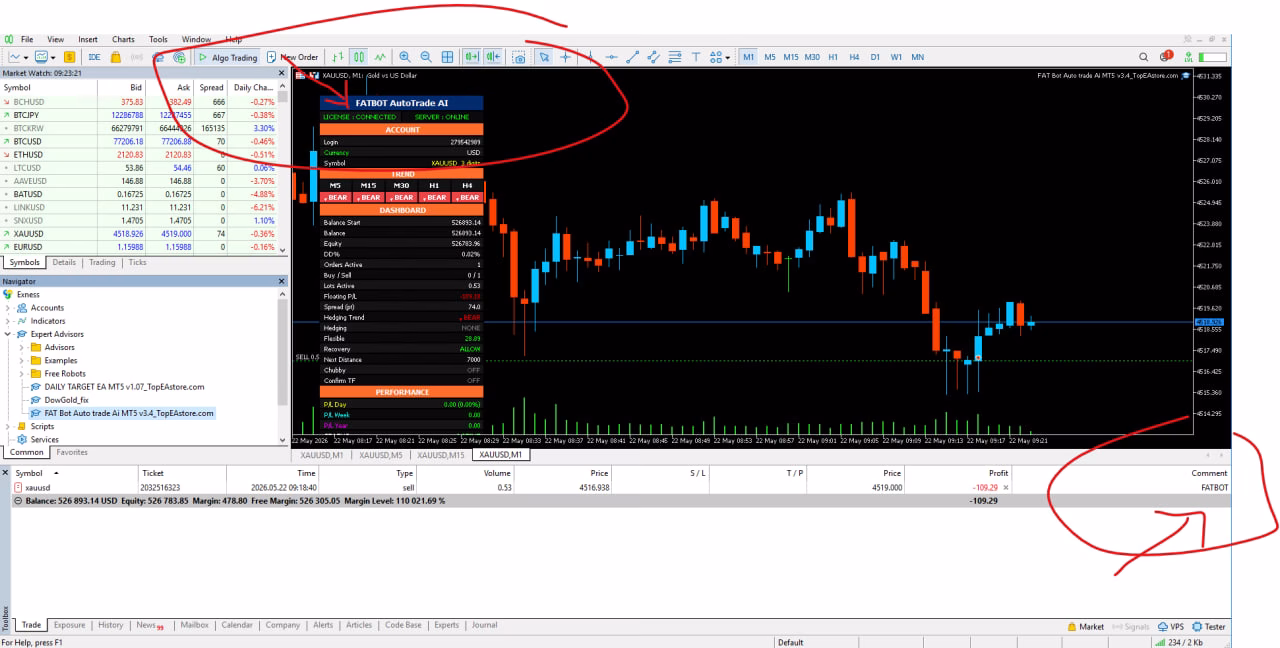Select the D1 timeframe
The image size is (1280, 648).
(875, 57)
